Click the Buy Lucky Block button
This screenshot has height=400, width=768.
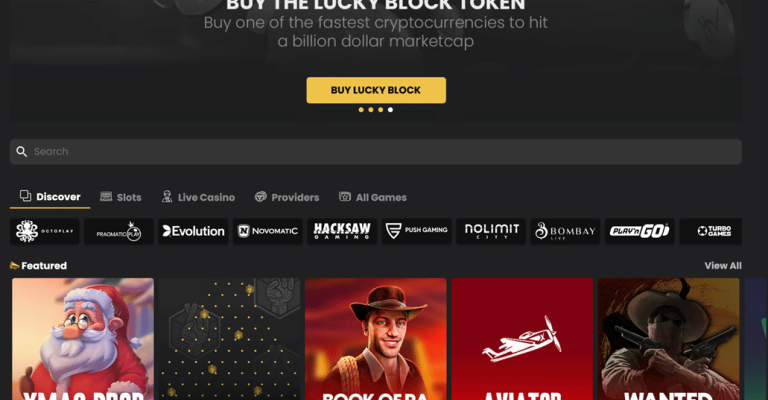(x=376, y=90)
